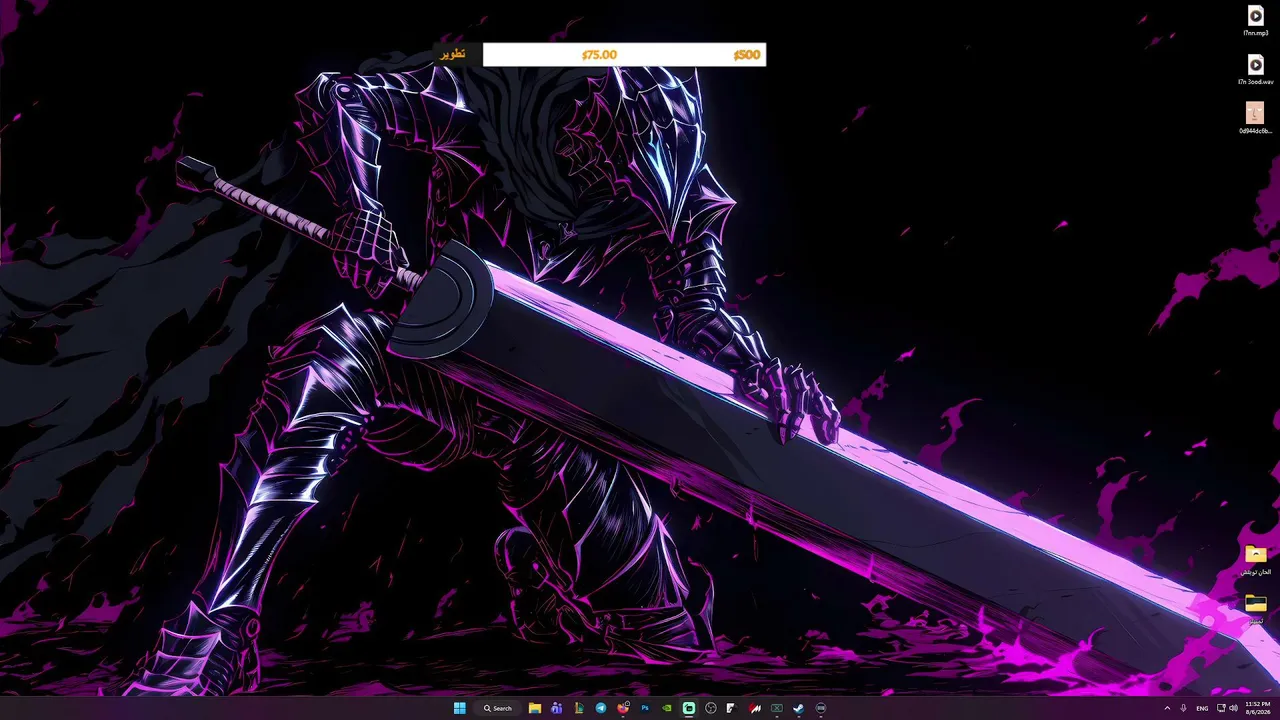This screenshot has width=1280, height=720.
Task: Select the l7n 3ood.wav desktop file
Action: (1255, 69)
